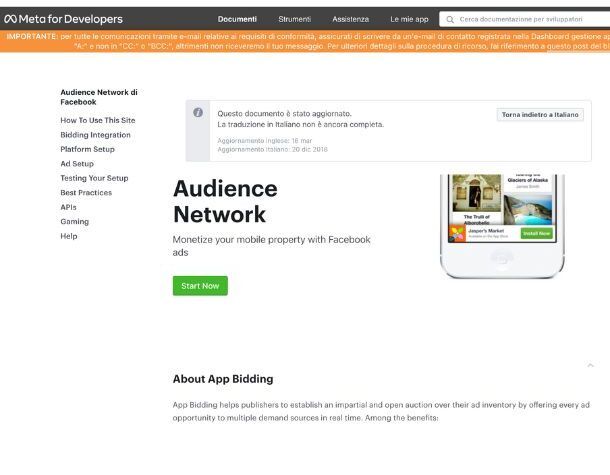Screen dimensions: 610x475
Task: Click the info icon in update notice
Action: 198,112
